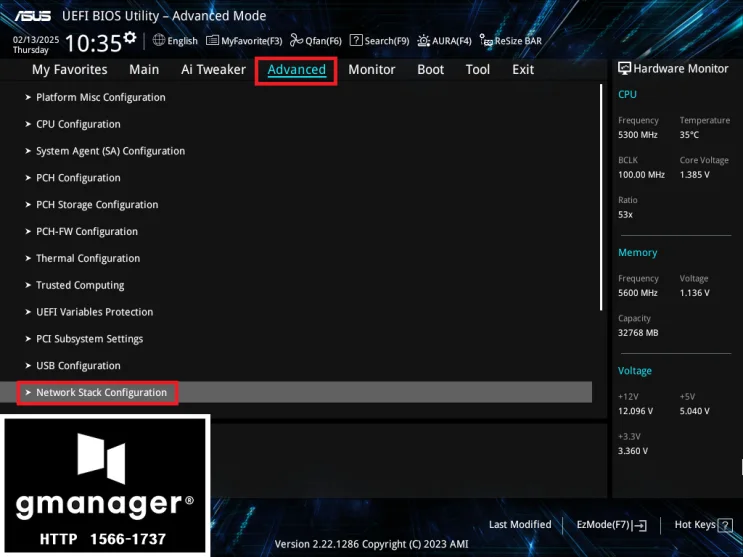The image size is (743, 557).
Task: Click the Hardware Monitor panel title
Action: [x=680, y=69]
